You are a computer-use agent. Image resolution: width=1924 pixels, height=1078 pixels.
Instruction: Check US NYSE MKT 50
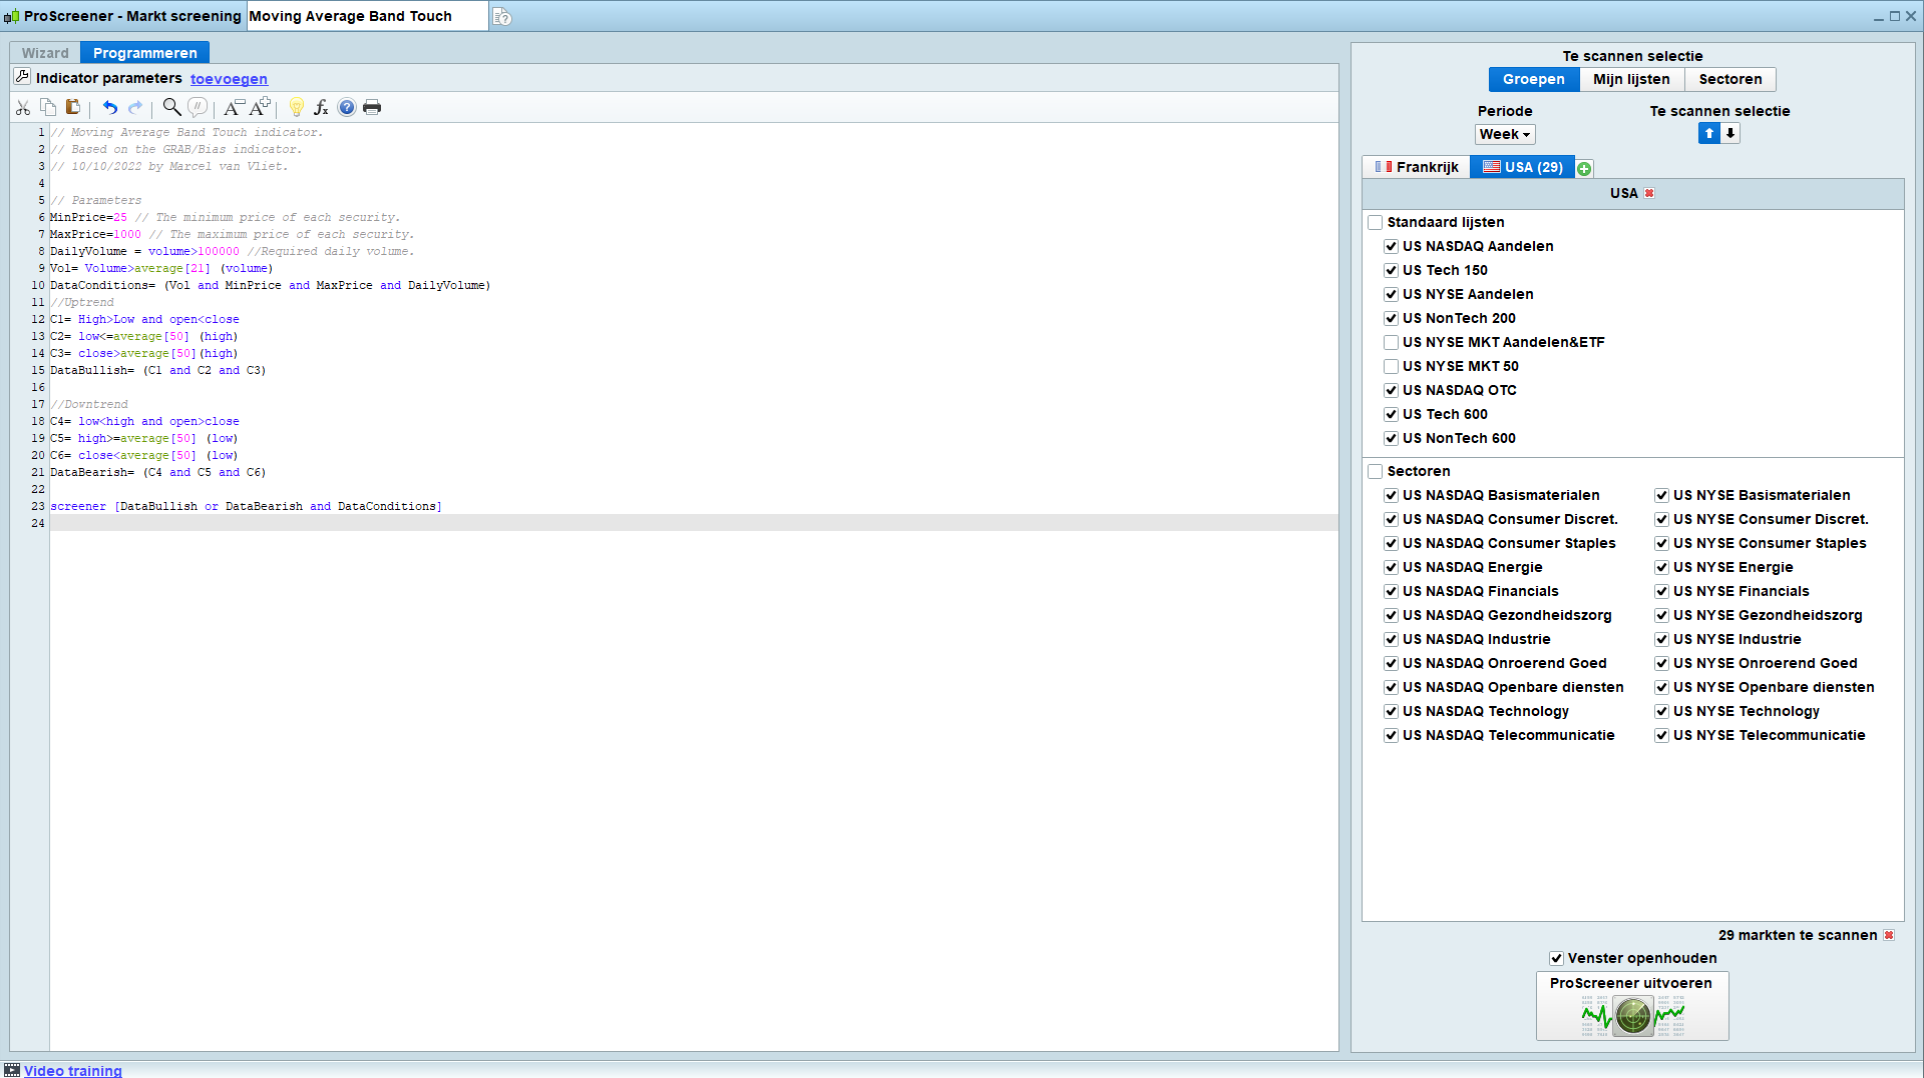1391,366
